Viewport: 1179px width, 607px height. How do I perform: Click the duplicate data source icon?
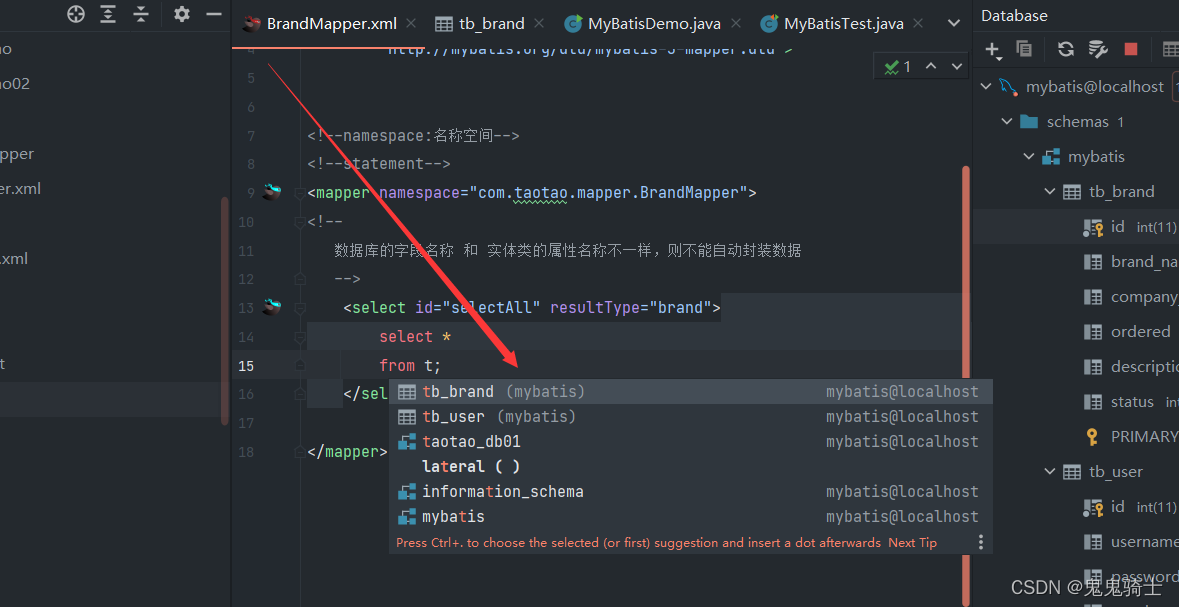point(1024,49)
